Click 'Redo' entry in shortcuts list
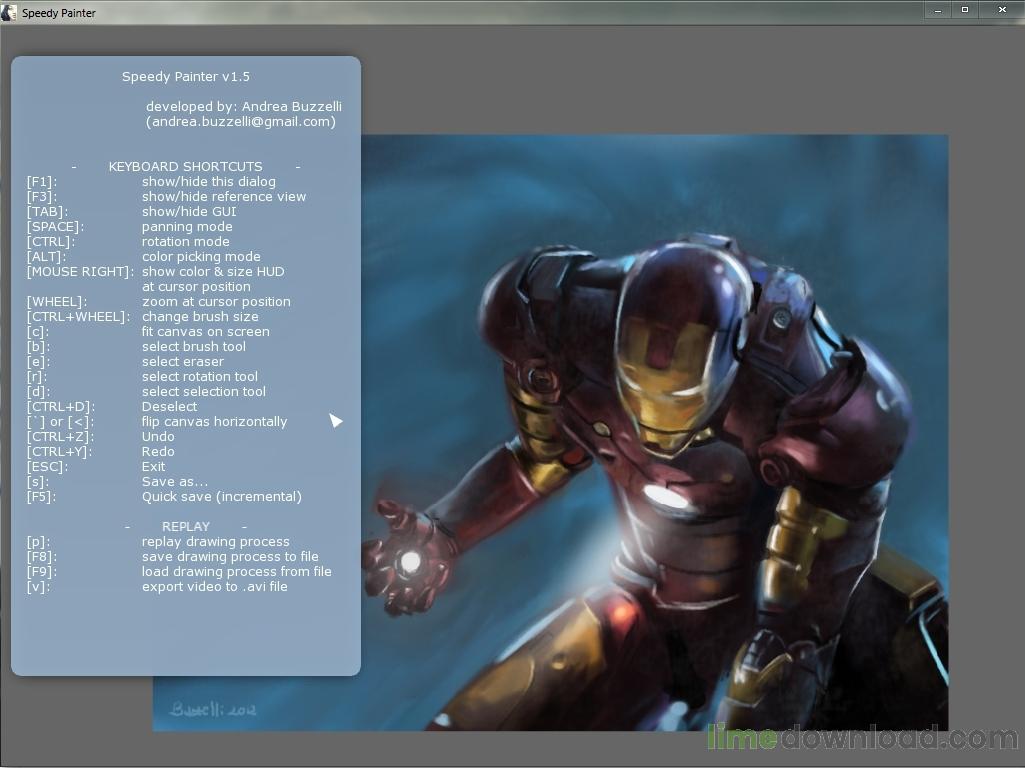 coord(158,452)
